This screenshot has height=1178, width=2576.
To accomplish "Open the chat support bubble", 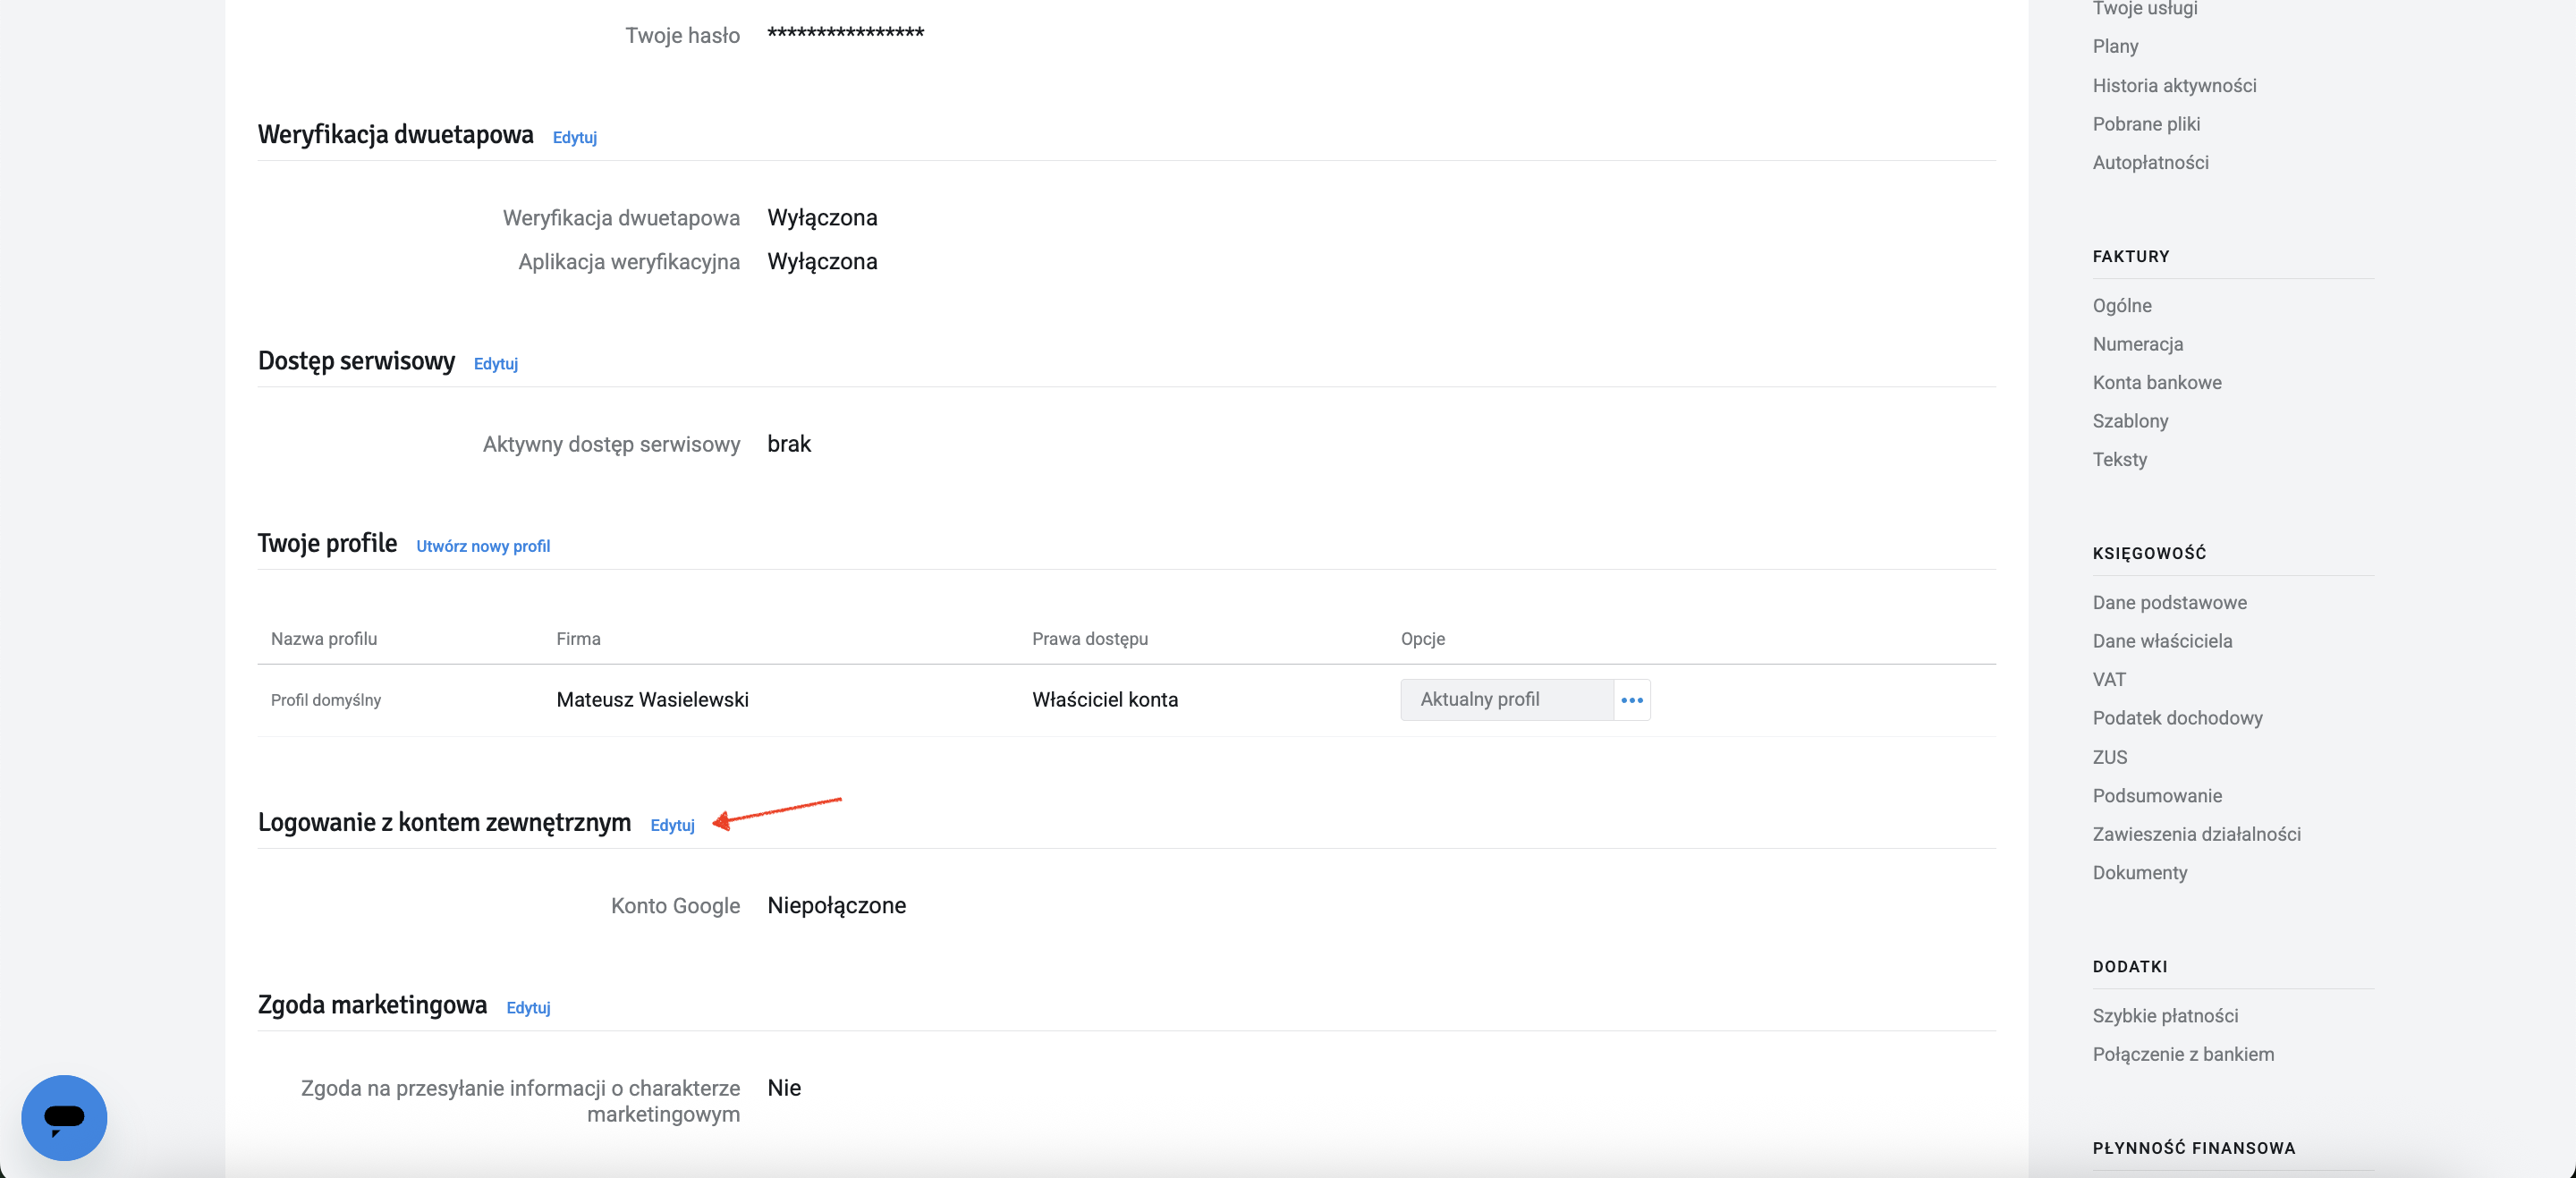I will click(x=64, y=1117).
